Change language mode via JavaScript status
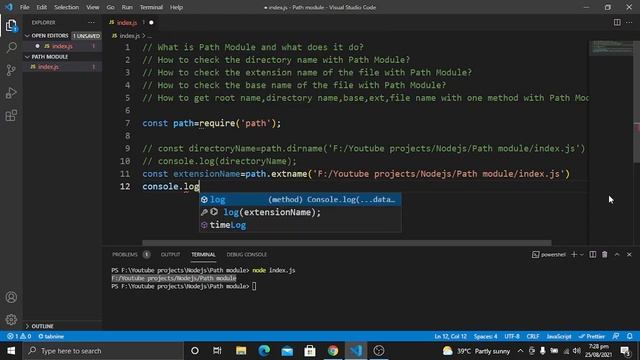640x360 pixels. tap(559, 336)
